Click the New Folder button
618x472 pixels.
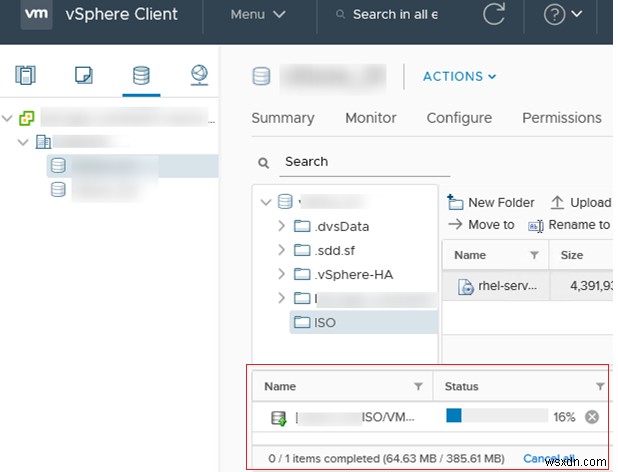(491, 203)
